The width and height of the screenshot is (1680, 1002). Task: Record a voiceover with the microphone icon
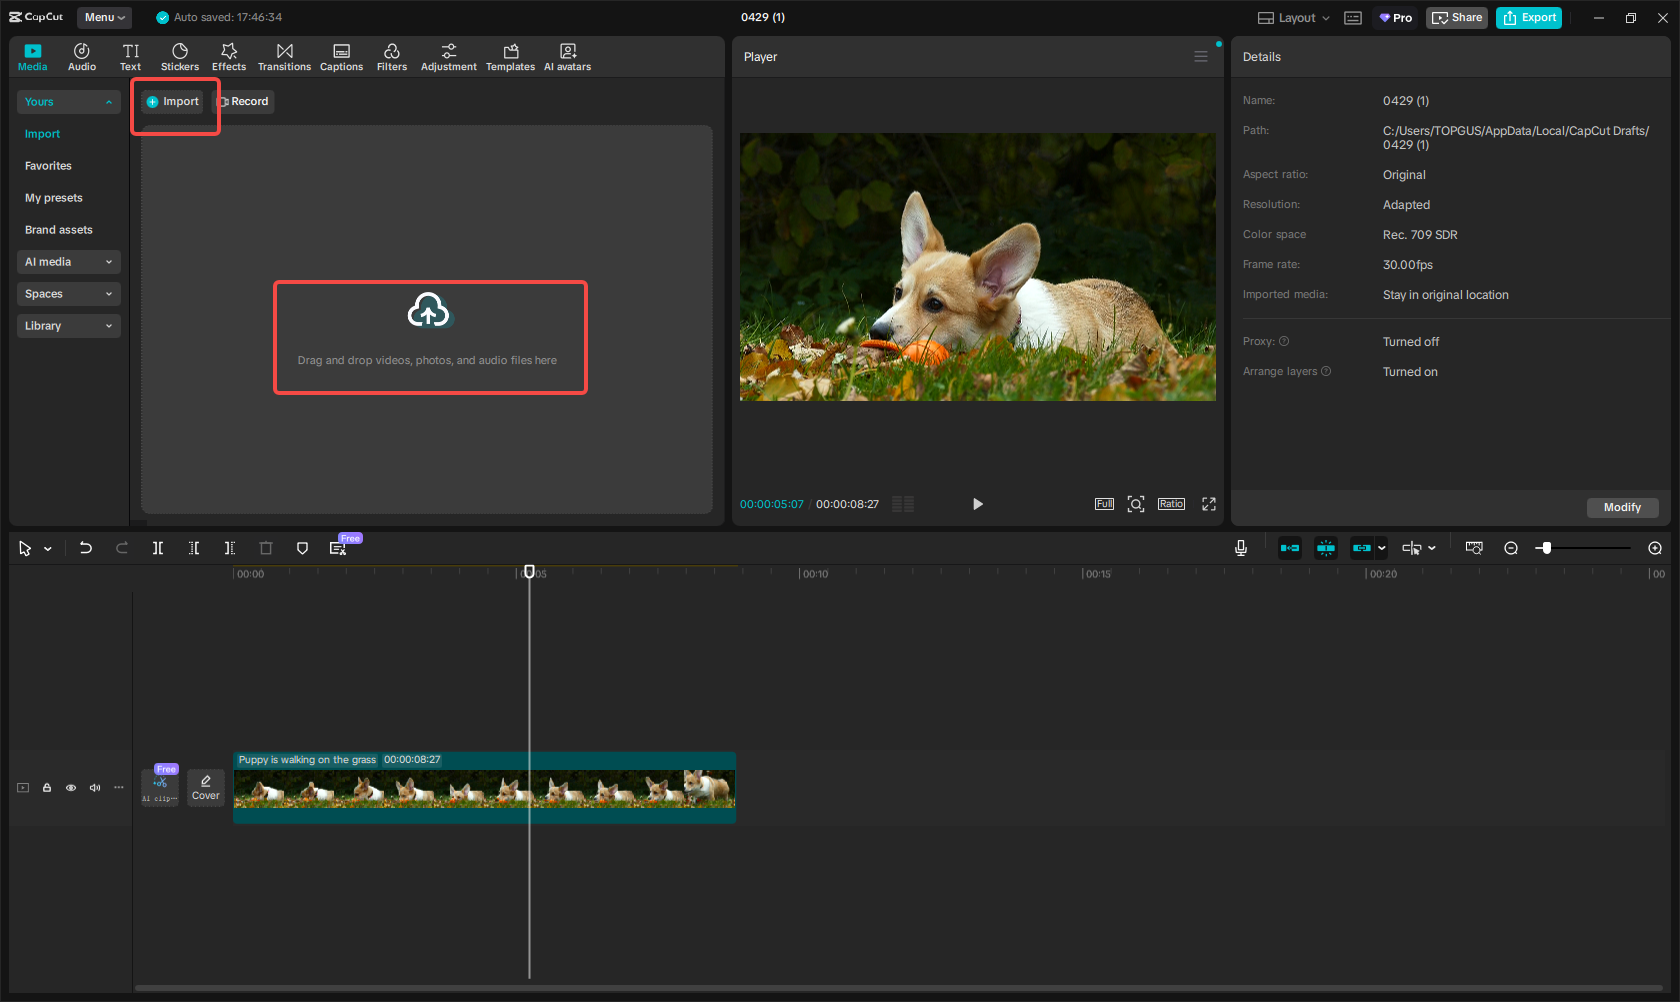click(1241, 548)
